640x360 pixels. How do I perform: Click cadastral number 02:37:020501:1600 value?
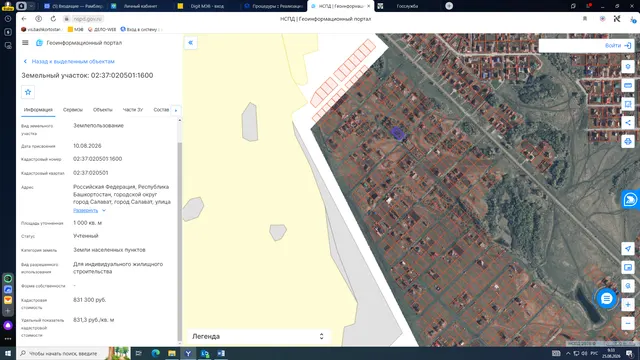[98, 159]
